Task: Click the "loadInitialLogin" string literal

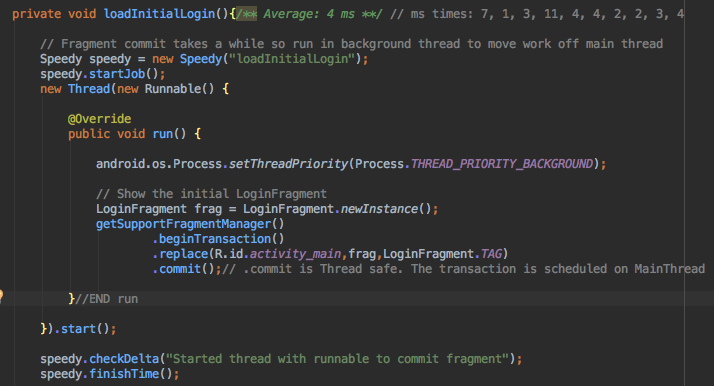Action: 291,59
